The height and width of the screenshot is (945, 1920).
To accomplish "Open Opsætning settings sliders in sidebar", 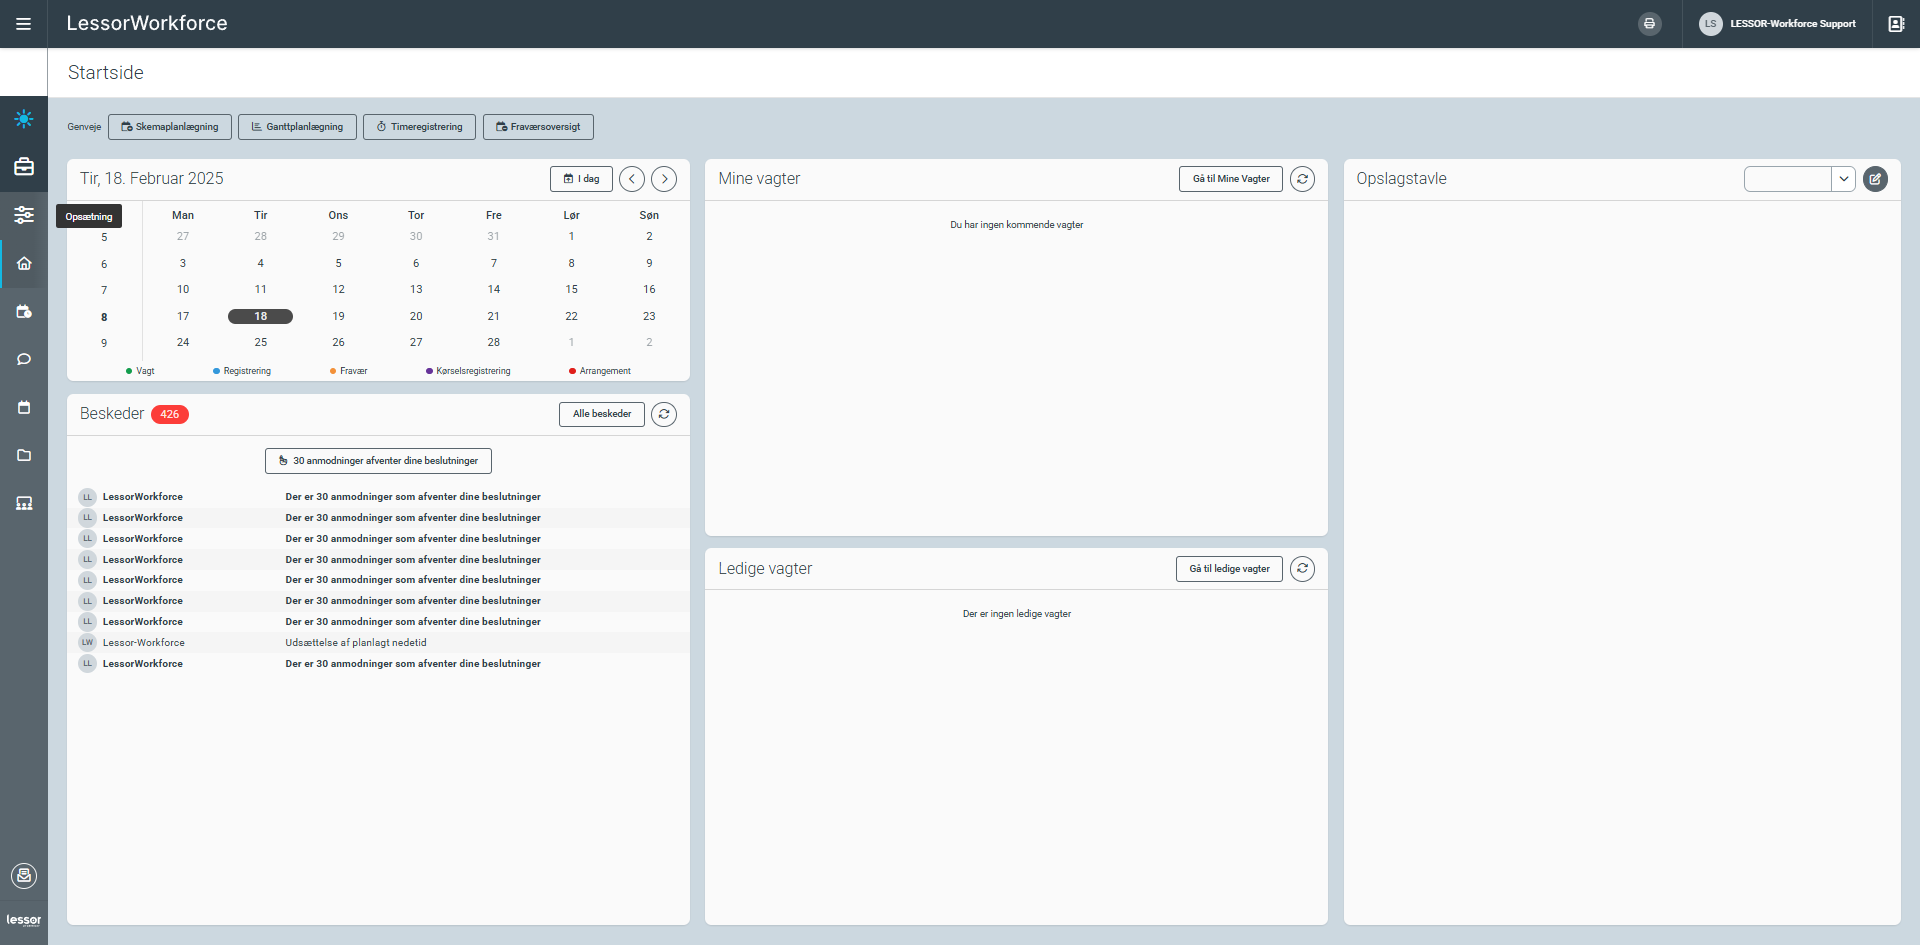I will pos(24,215).
